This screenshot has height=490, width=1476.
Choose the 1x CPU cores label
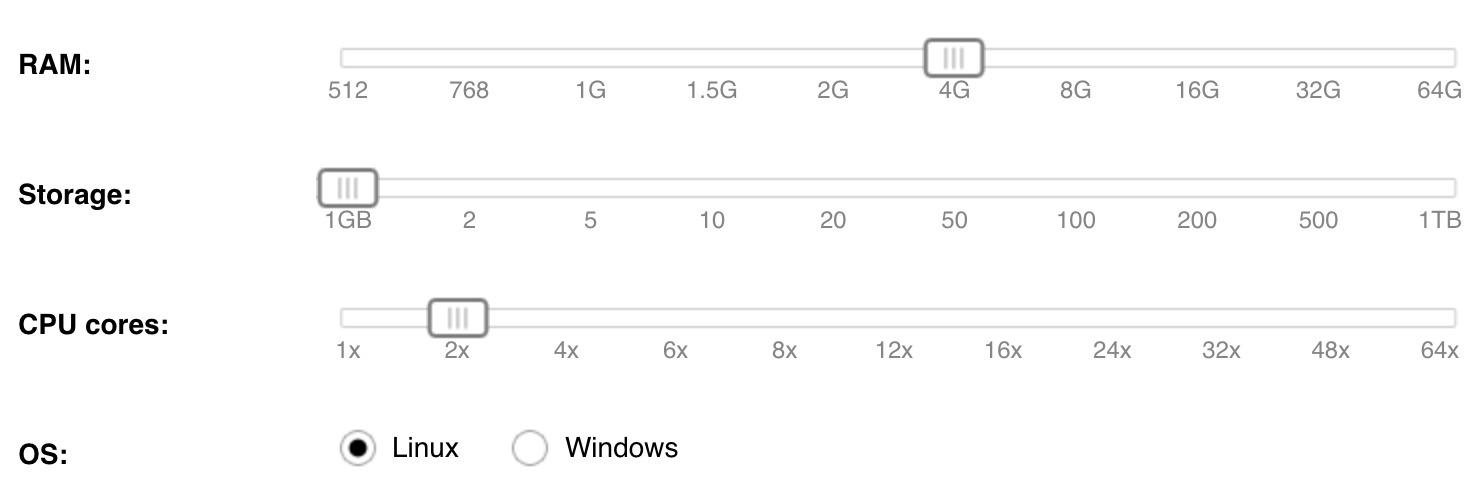(348, 350)
